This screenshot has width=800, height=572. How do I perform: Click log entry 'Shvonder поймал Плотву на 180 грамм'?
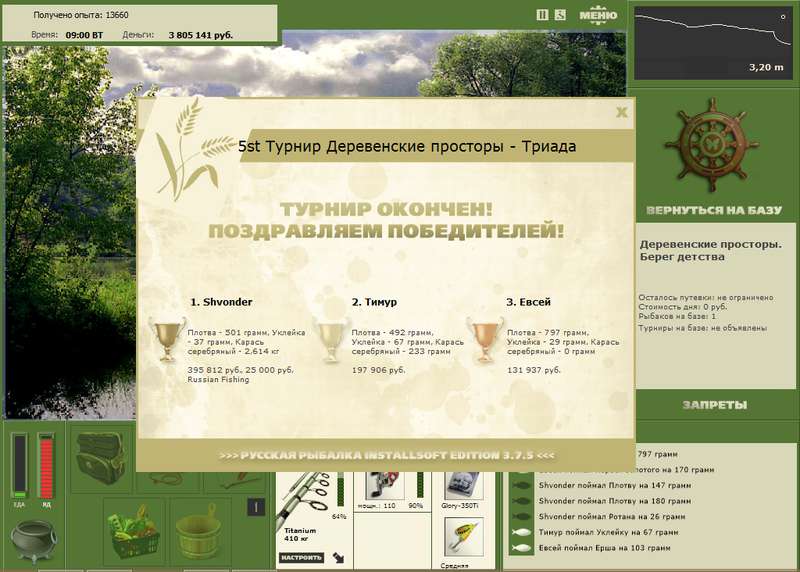[x=615, y=501]
